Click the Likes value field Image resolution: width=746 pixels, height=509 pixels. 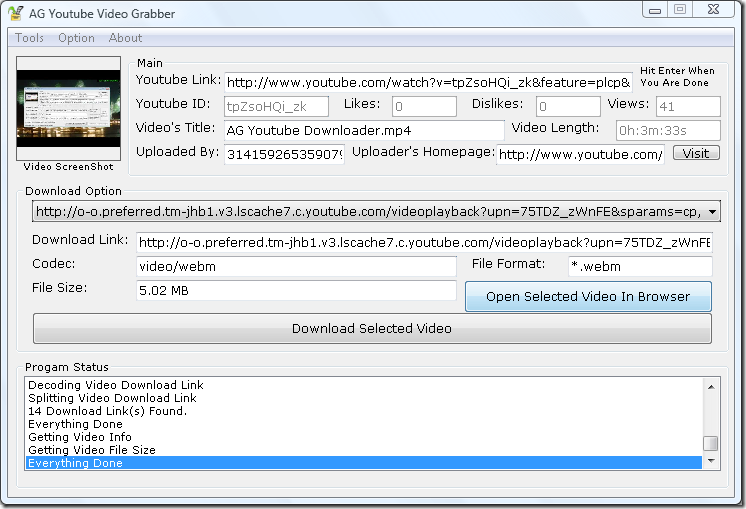(424, 107)
